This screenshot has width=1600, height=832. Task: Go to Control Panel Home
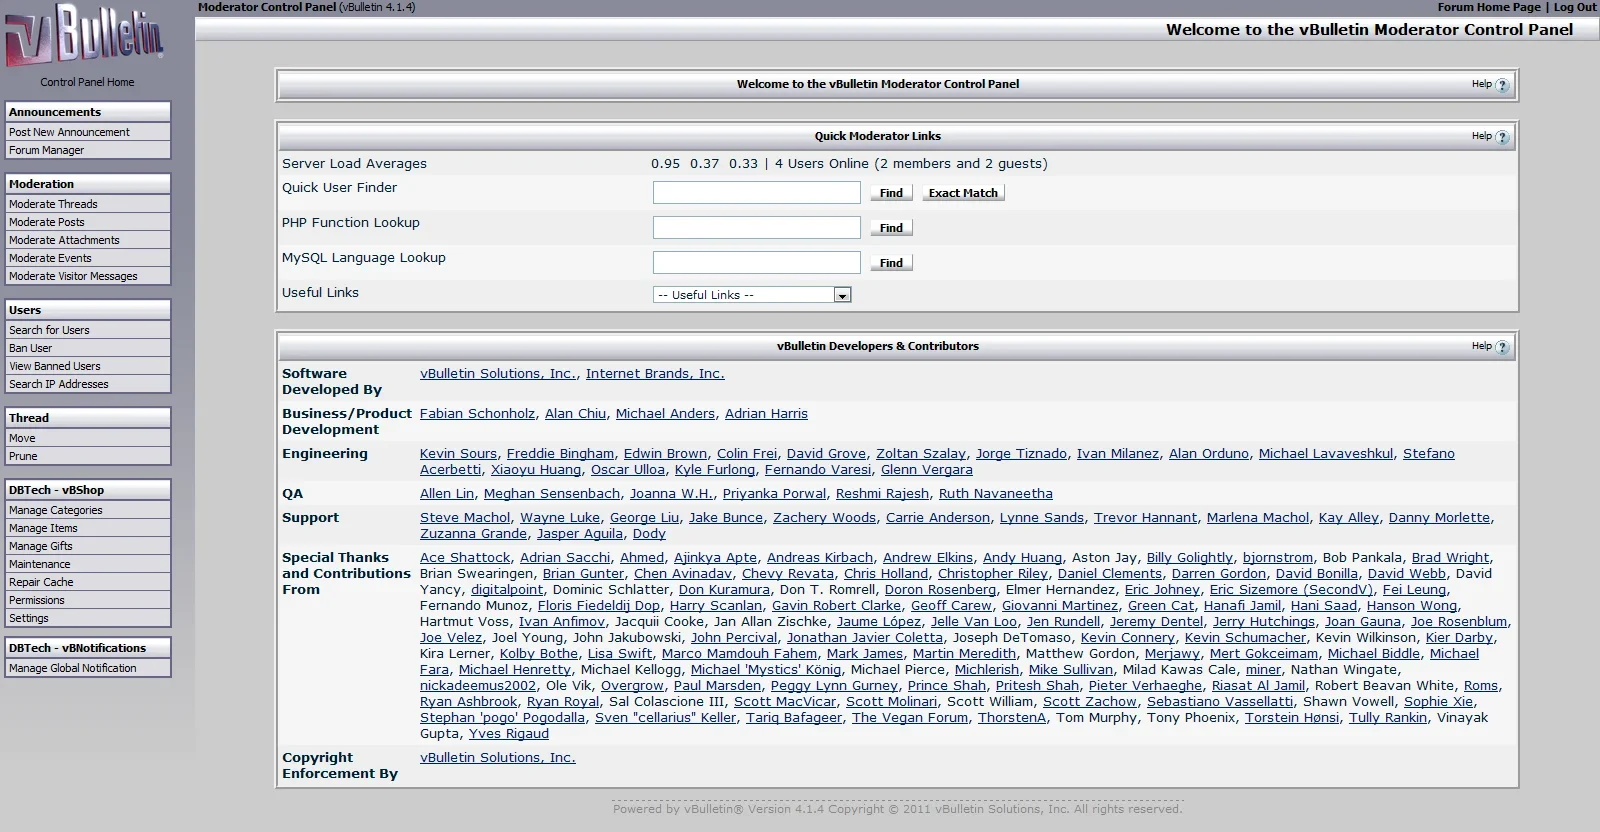tap(87, 82)
